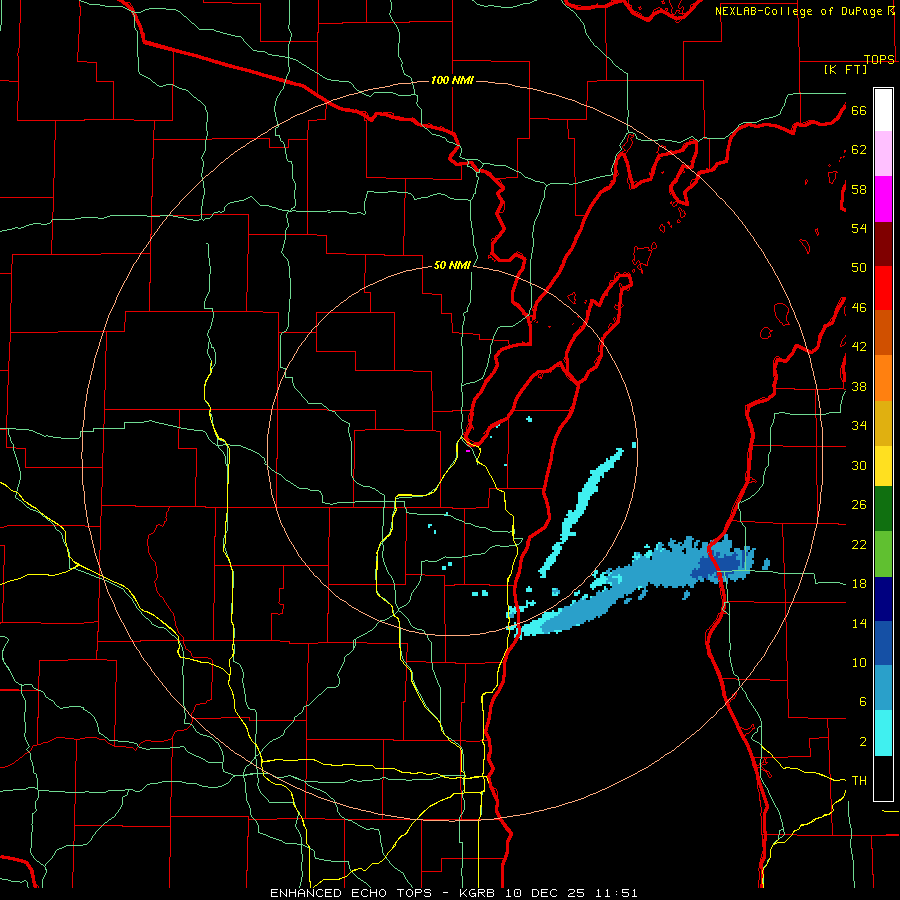Viewport: 900px width, 900px height.
Task: Click the "50 NMI" range ring label
Action: [x=452, y=265]
